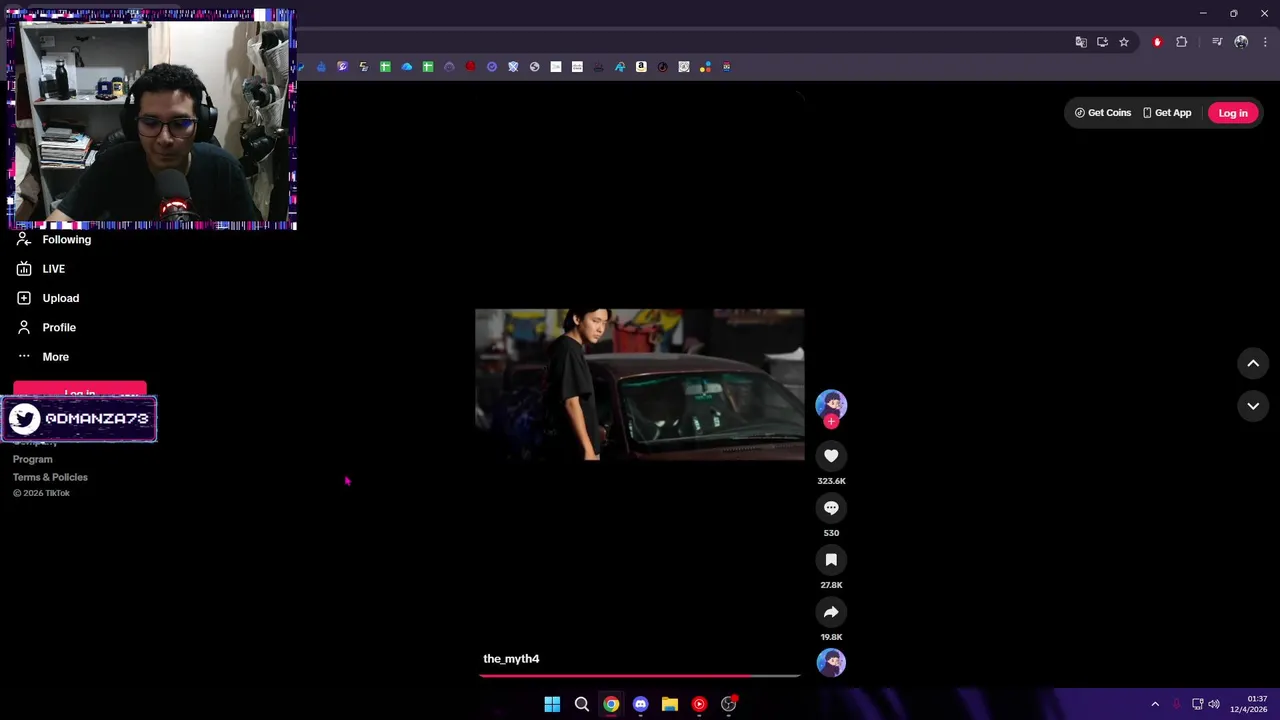This screenshot has width=1280, height=720.
Task: Expand More options in sidebar
Action: pos(43,357)
